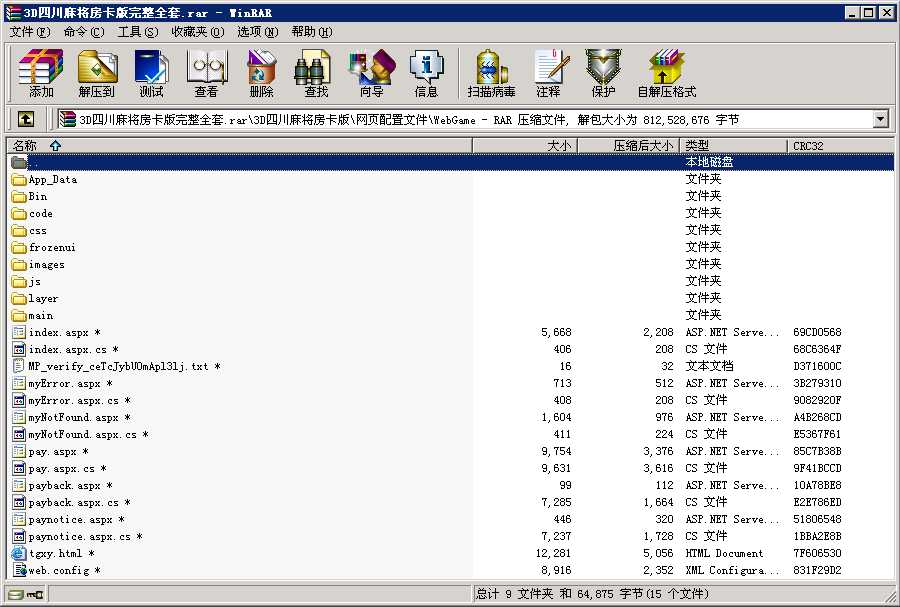900x607 pixels.
Task: Select the frozenui folder
Action: (x=44, y=247)
